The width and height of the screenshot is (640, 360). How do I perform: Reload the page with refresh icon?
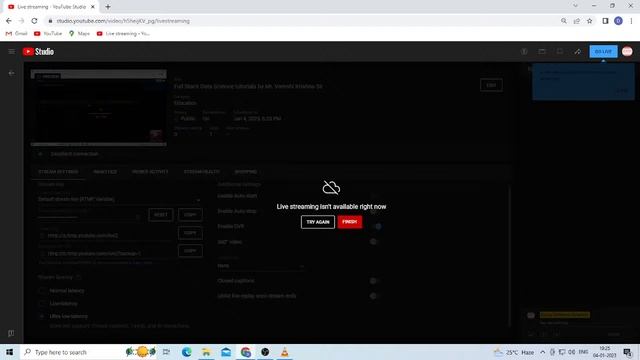[34, 21]
